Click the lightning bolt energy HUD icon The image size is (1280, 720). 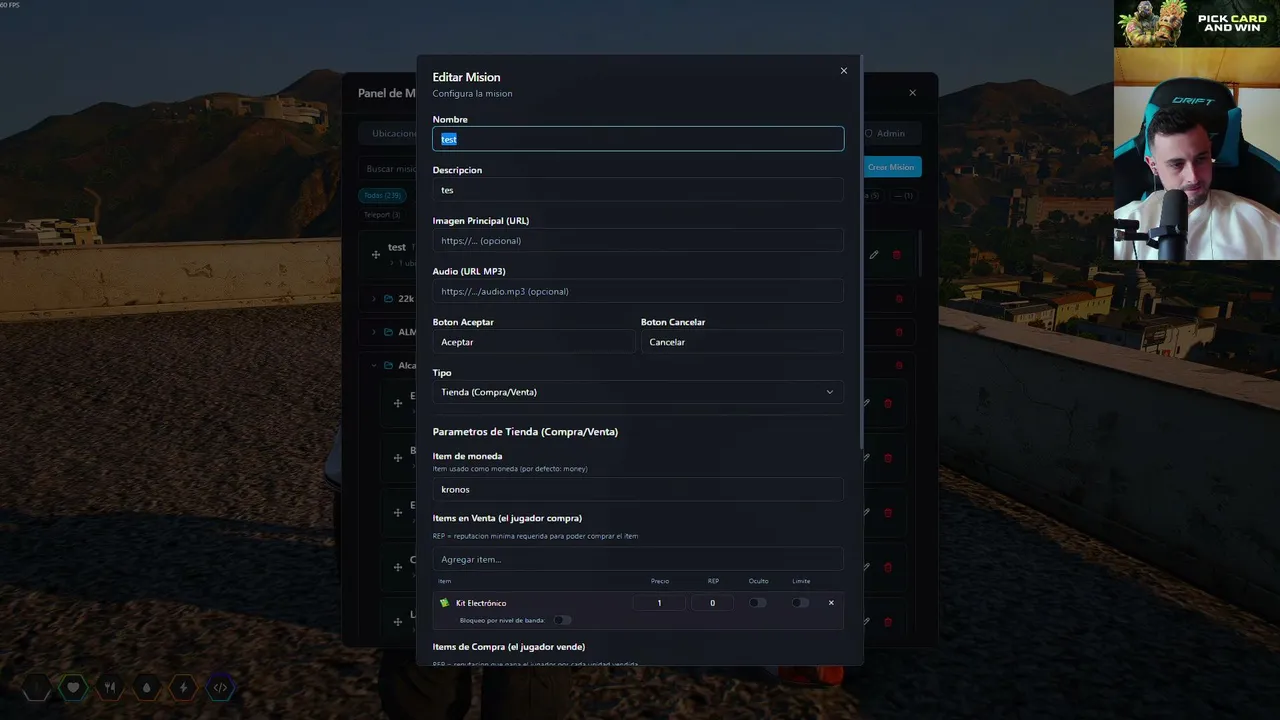coord(184,688)
